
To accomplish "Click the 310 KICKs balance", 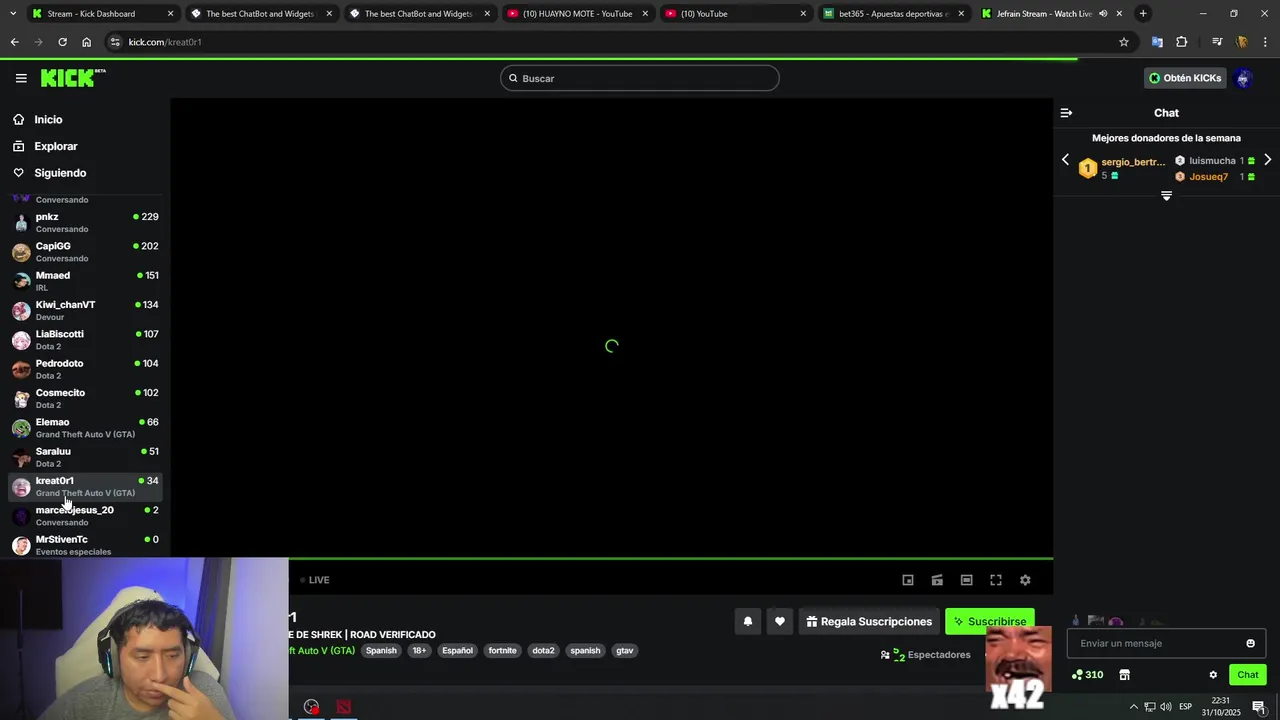I will pos(1087,675).
